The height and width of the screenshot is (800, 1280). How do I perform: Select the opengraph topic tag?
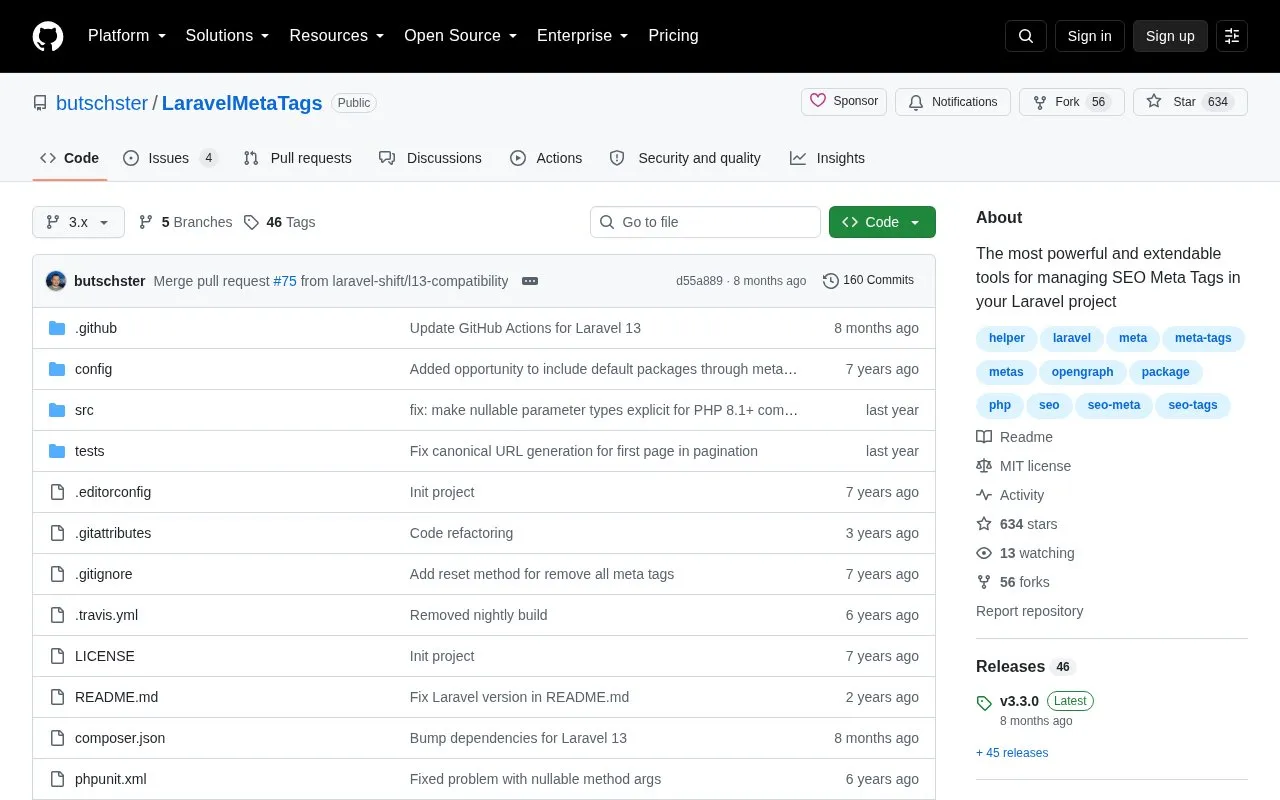1082,372
